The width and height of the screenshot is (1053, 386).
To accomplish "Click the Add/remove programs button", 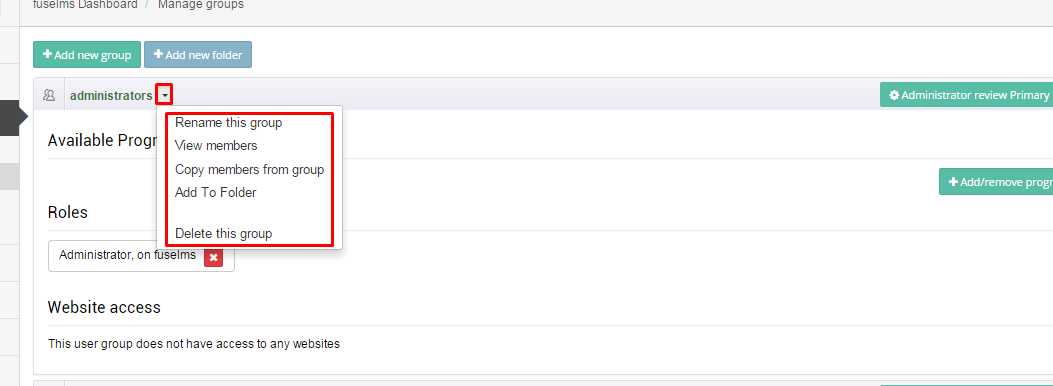I will point(996,181).
